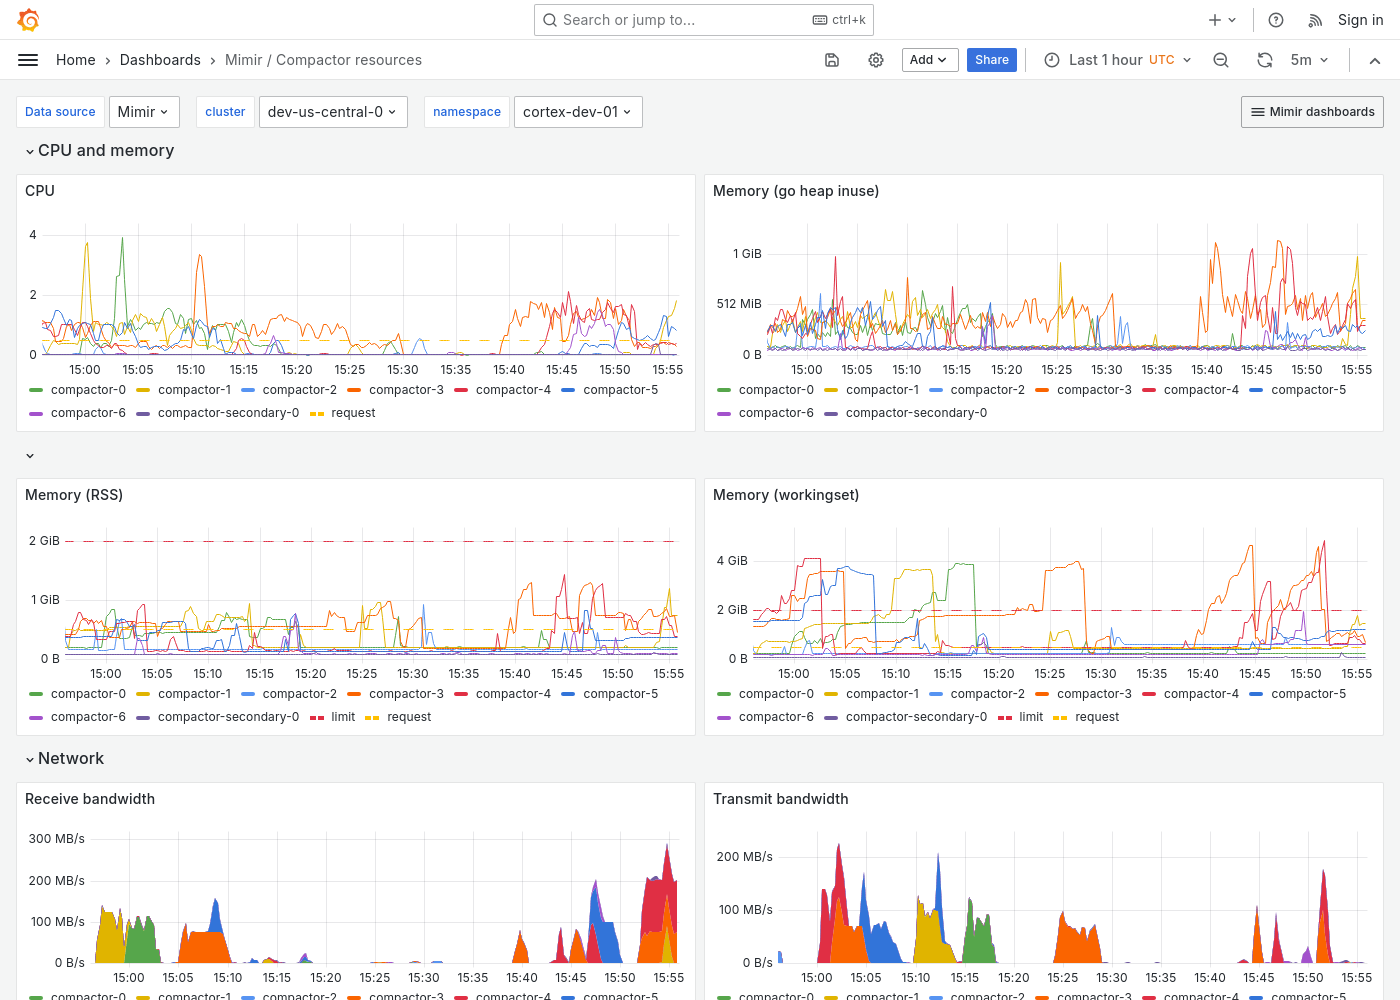The height and width of the screenshot is (1000, 1400).
Task: Navigate to Home via breadcrumb
Action: (x=75, y=60)
